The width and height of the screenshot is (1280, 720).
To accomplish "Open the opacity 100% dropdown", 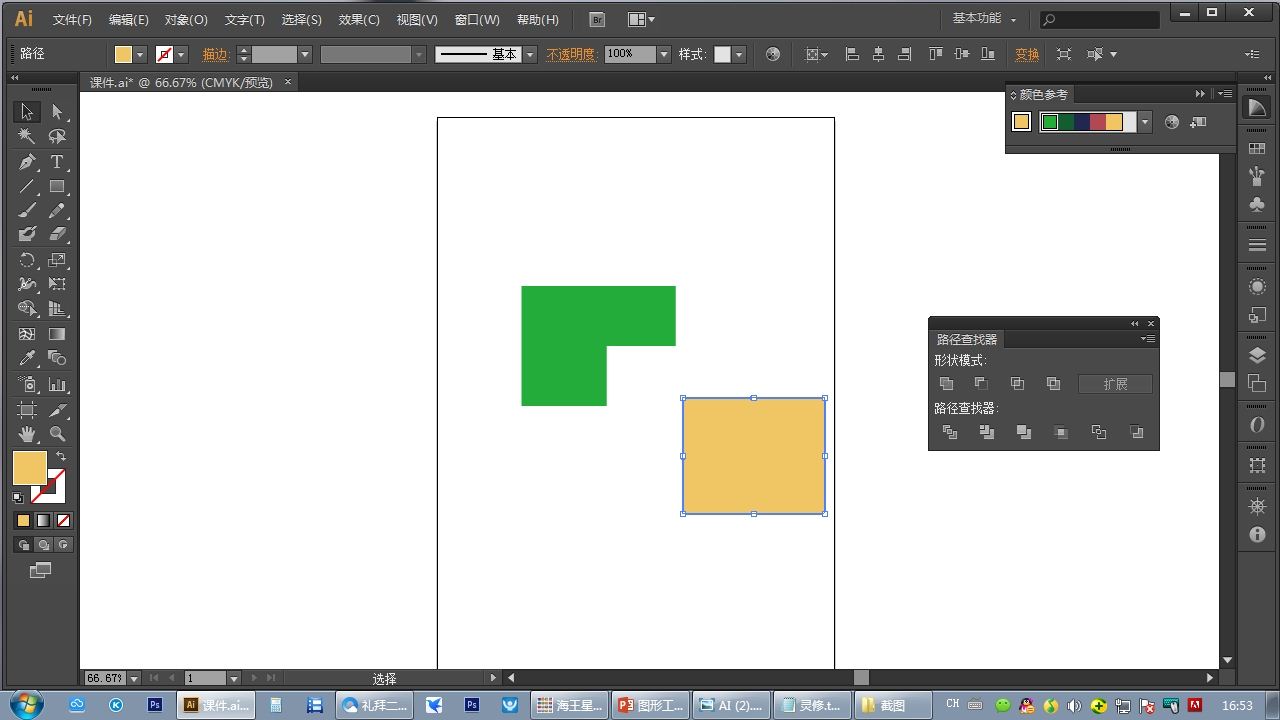I will (x=664, y=55).
